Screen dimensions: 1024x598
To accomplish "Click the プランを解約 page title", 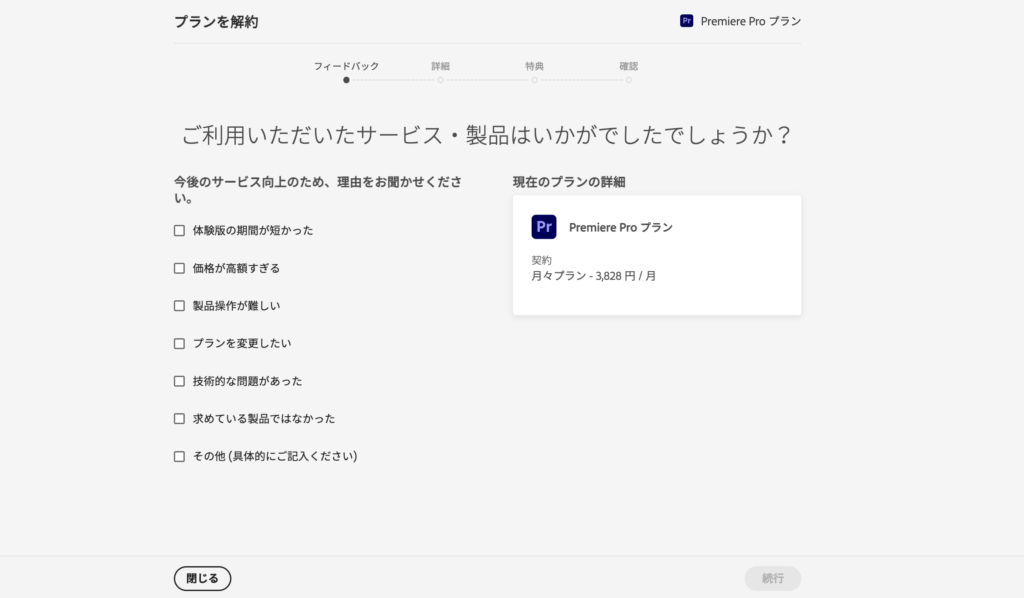I will [x=216, y=22].
